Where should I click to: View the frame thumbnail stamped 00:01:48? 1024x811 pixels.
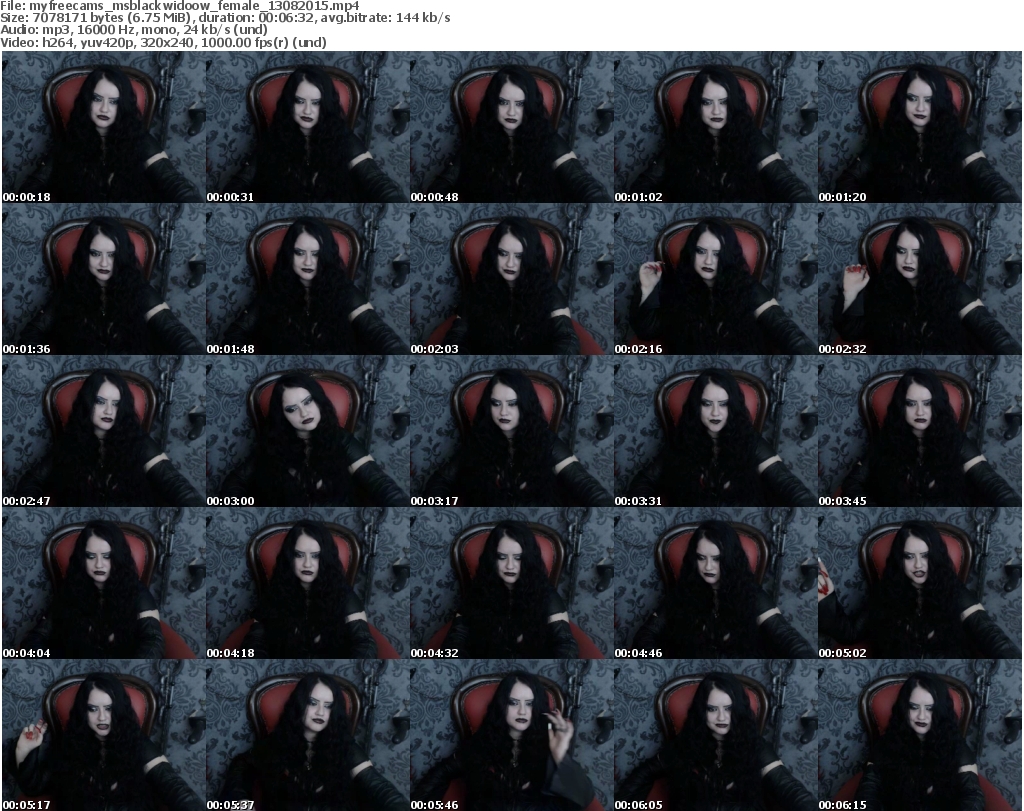(308, 279)
